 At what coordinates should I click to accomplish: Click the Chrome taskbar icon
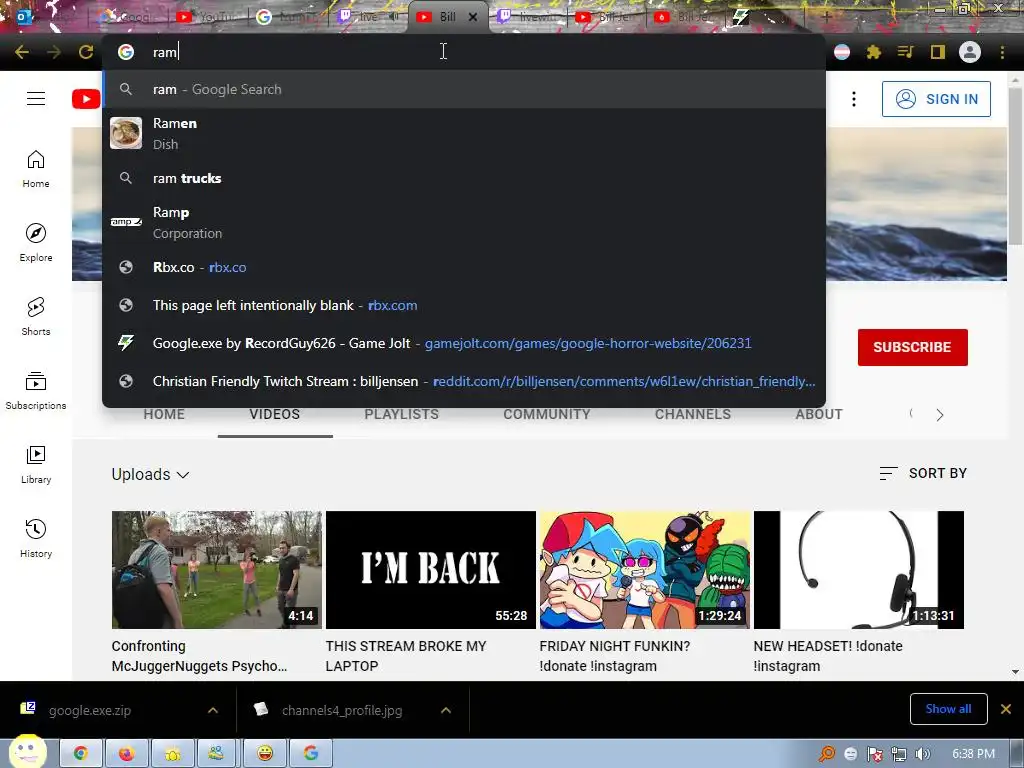[x=80, y=754]
